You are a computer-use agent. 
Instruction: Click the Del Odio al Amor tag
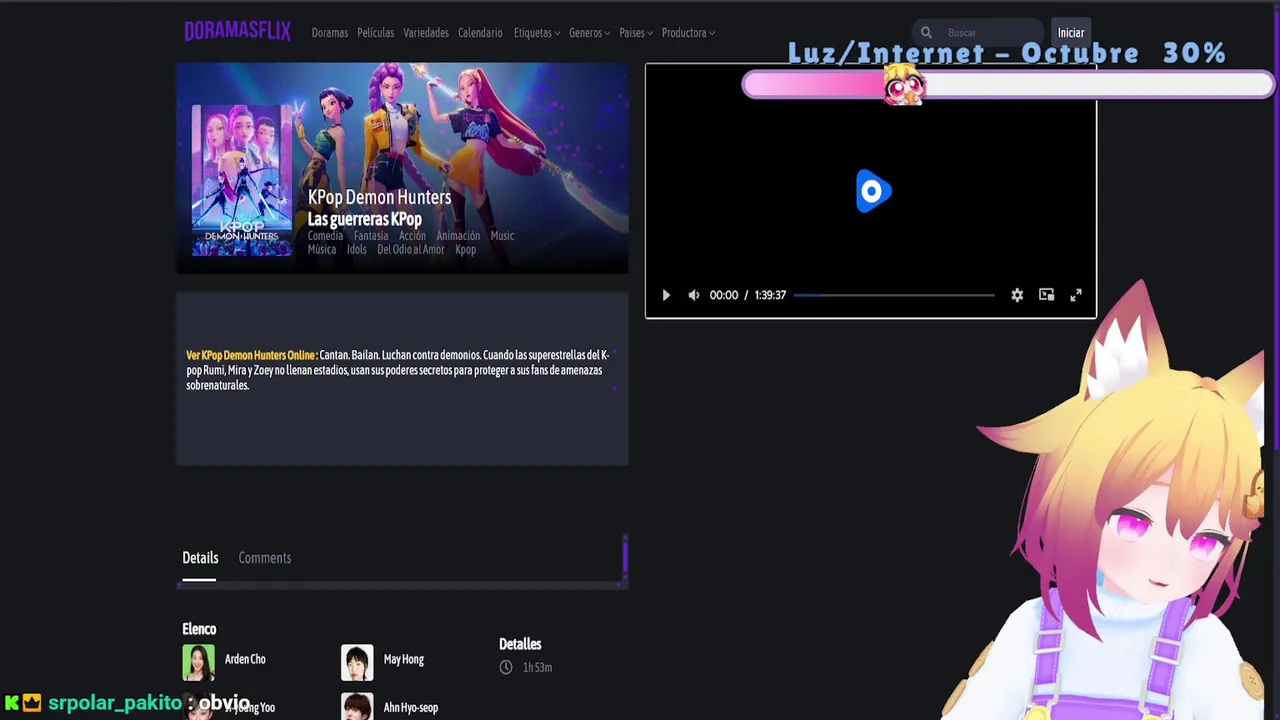410,250
